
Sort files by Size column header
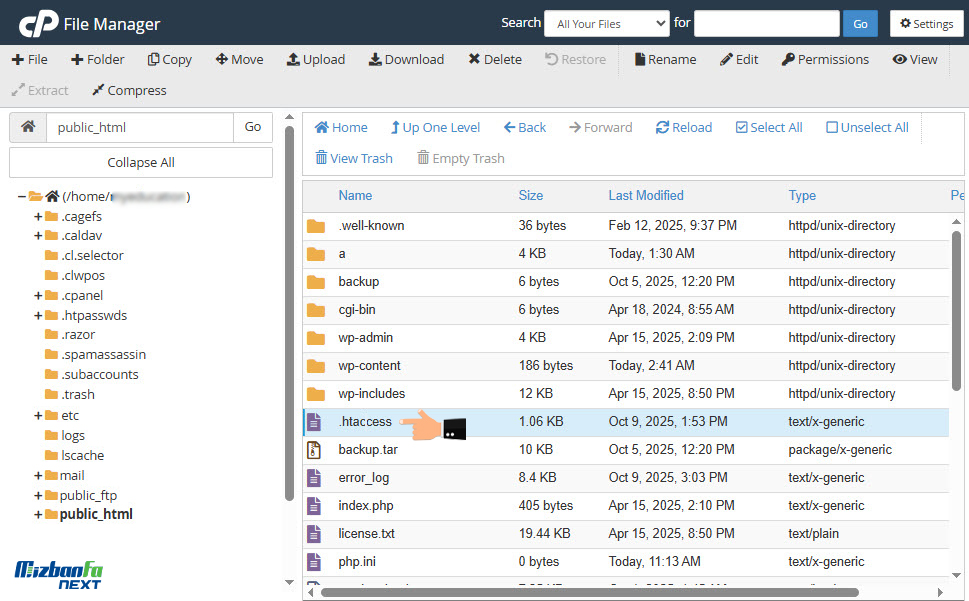[x=530, y=196]
